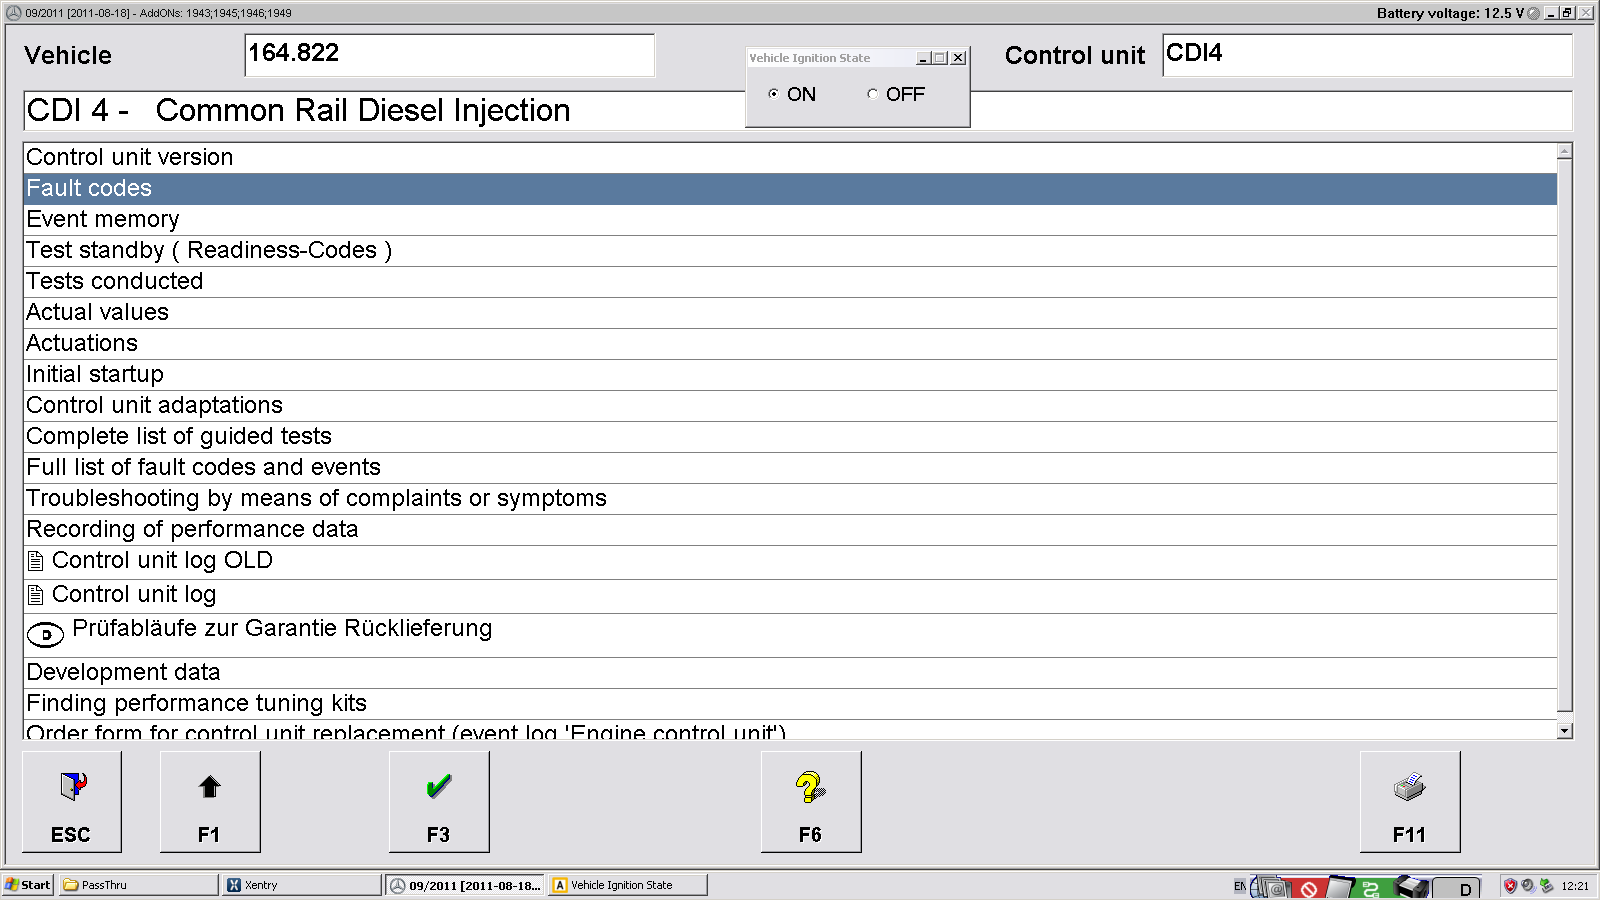This screenshot has width=1600, height=900.
Task: Open PassThru from the taskbar
Action: coord(138,885)
